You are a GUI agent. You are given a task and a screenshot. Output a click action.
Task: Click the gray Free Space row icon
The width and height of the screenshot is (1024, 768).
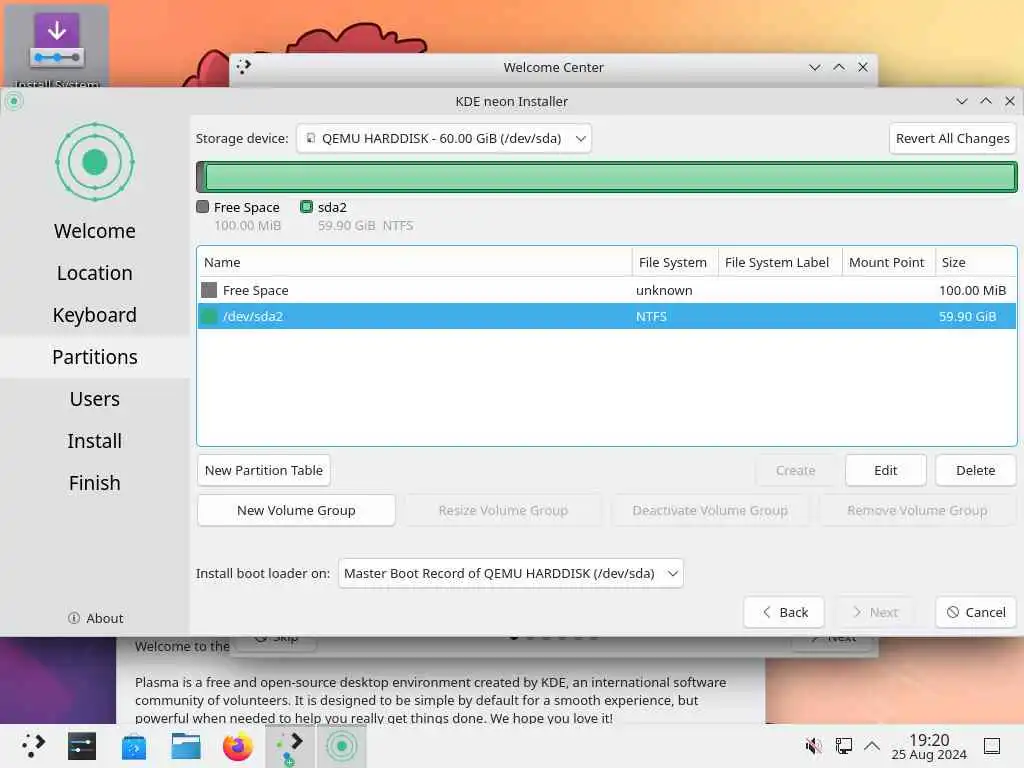(x=209, y=290)
